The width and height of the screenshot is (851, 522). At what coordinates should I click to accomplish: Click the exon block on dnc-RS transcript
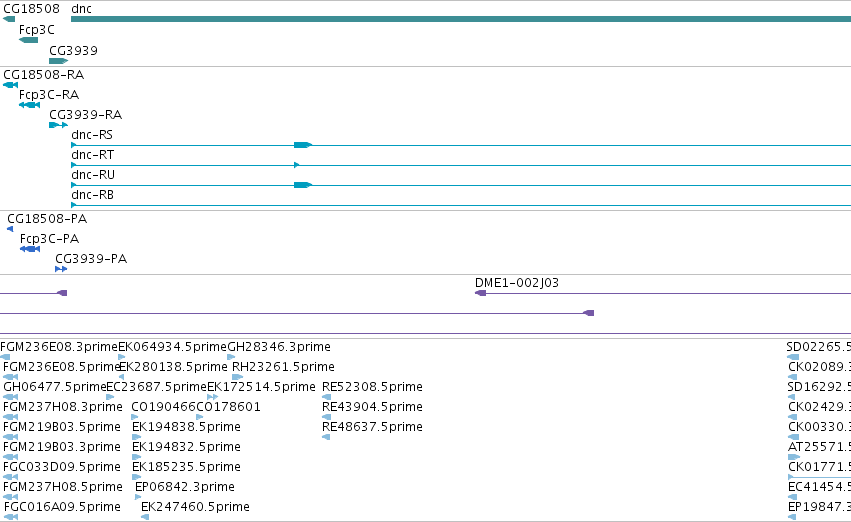click(302, 145)
